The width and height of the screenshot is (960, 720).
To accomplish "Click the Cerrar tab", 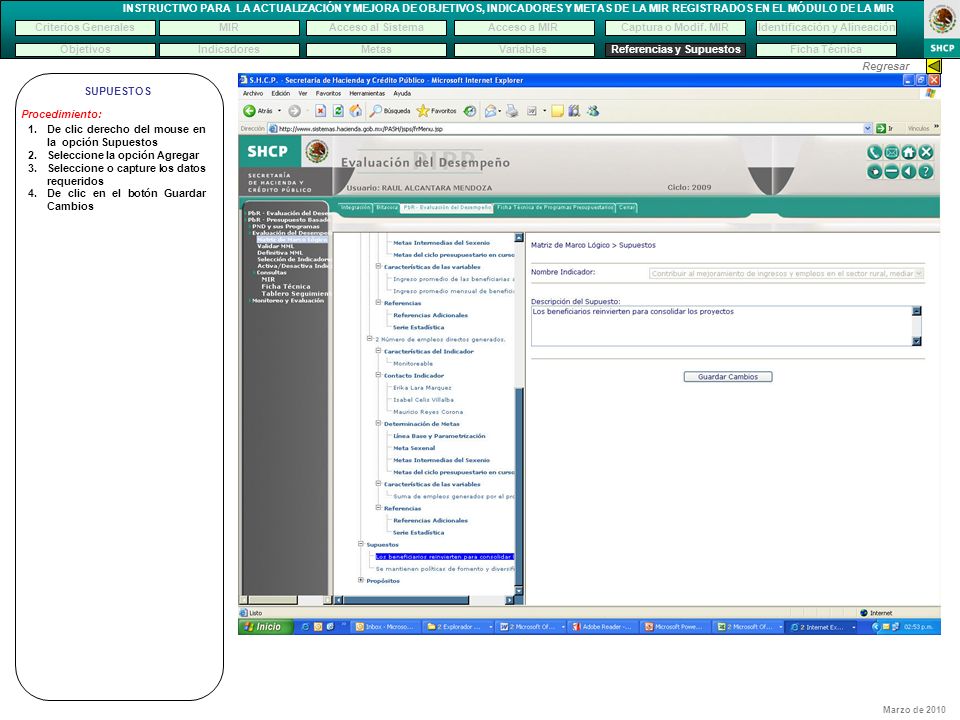I will pyautogui.click(x=627, y=208).
